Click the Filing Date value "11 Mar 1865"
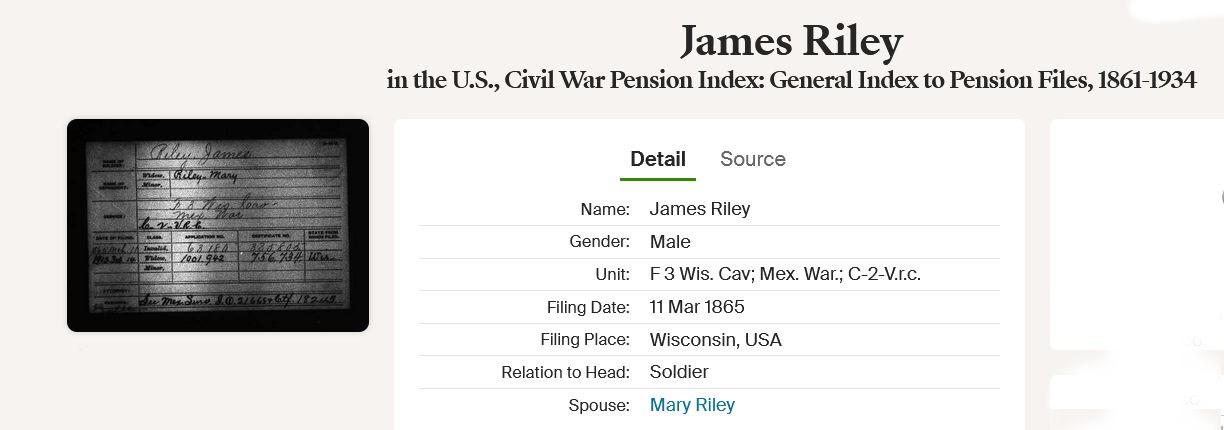Viewport: 1224px width, 430px height. pyautogui.click(x=697, y=307)
